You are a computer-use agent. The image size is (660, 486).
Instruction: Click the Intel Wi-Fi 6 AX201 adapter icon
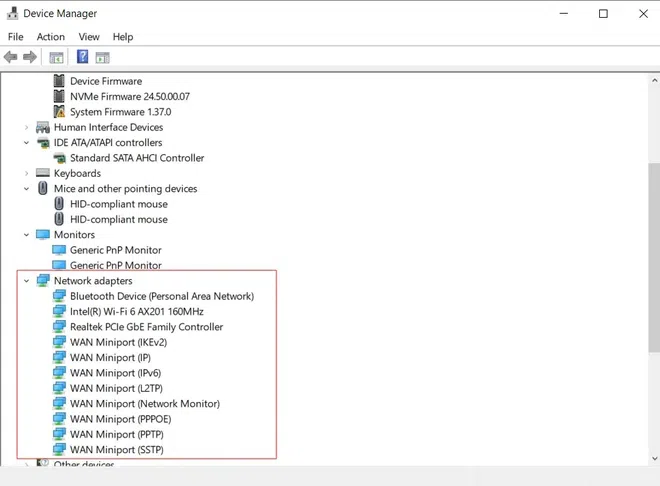coord(59,311)
